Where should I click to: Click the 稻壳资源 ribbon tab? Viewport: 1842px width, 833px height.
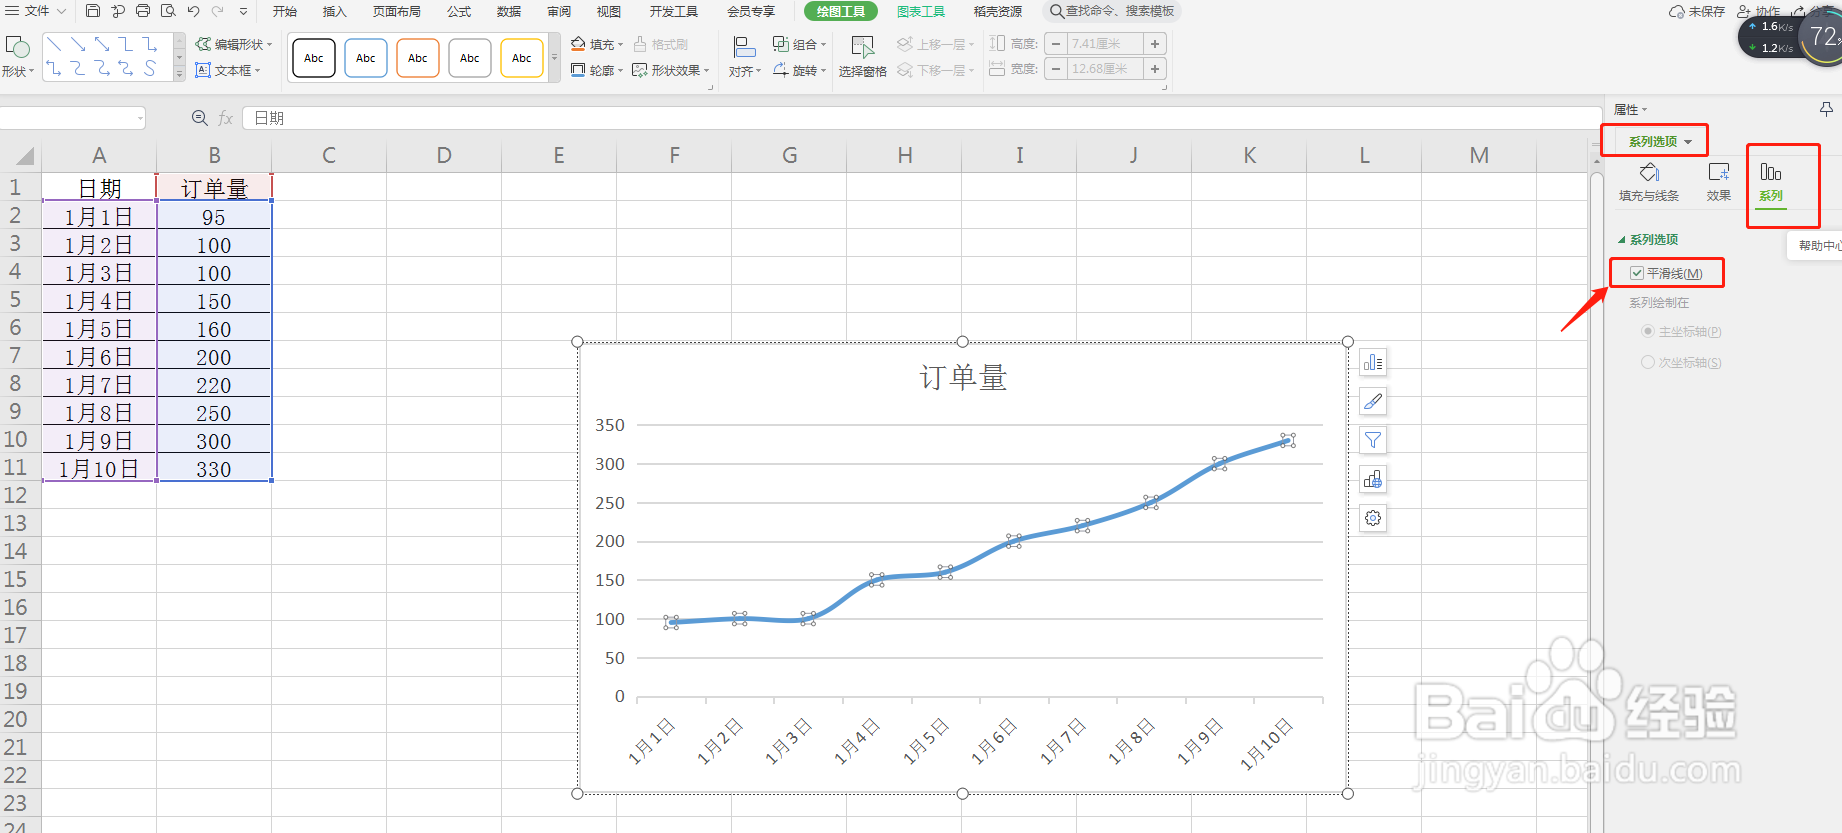click(997, 11)
